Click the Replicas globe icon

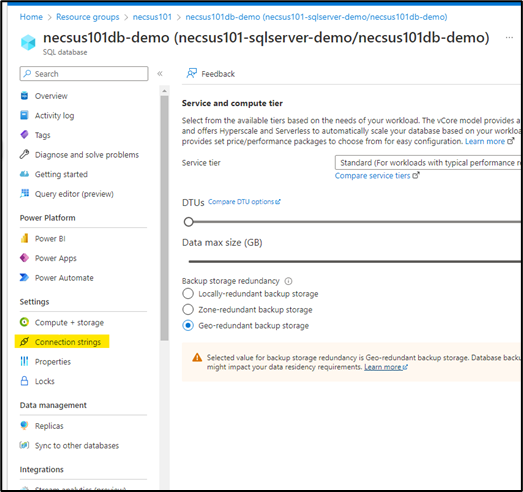24,426
